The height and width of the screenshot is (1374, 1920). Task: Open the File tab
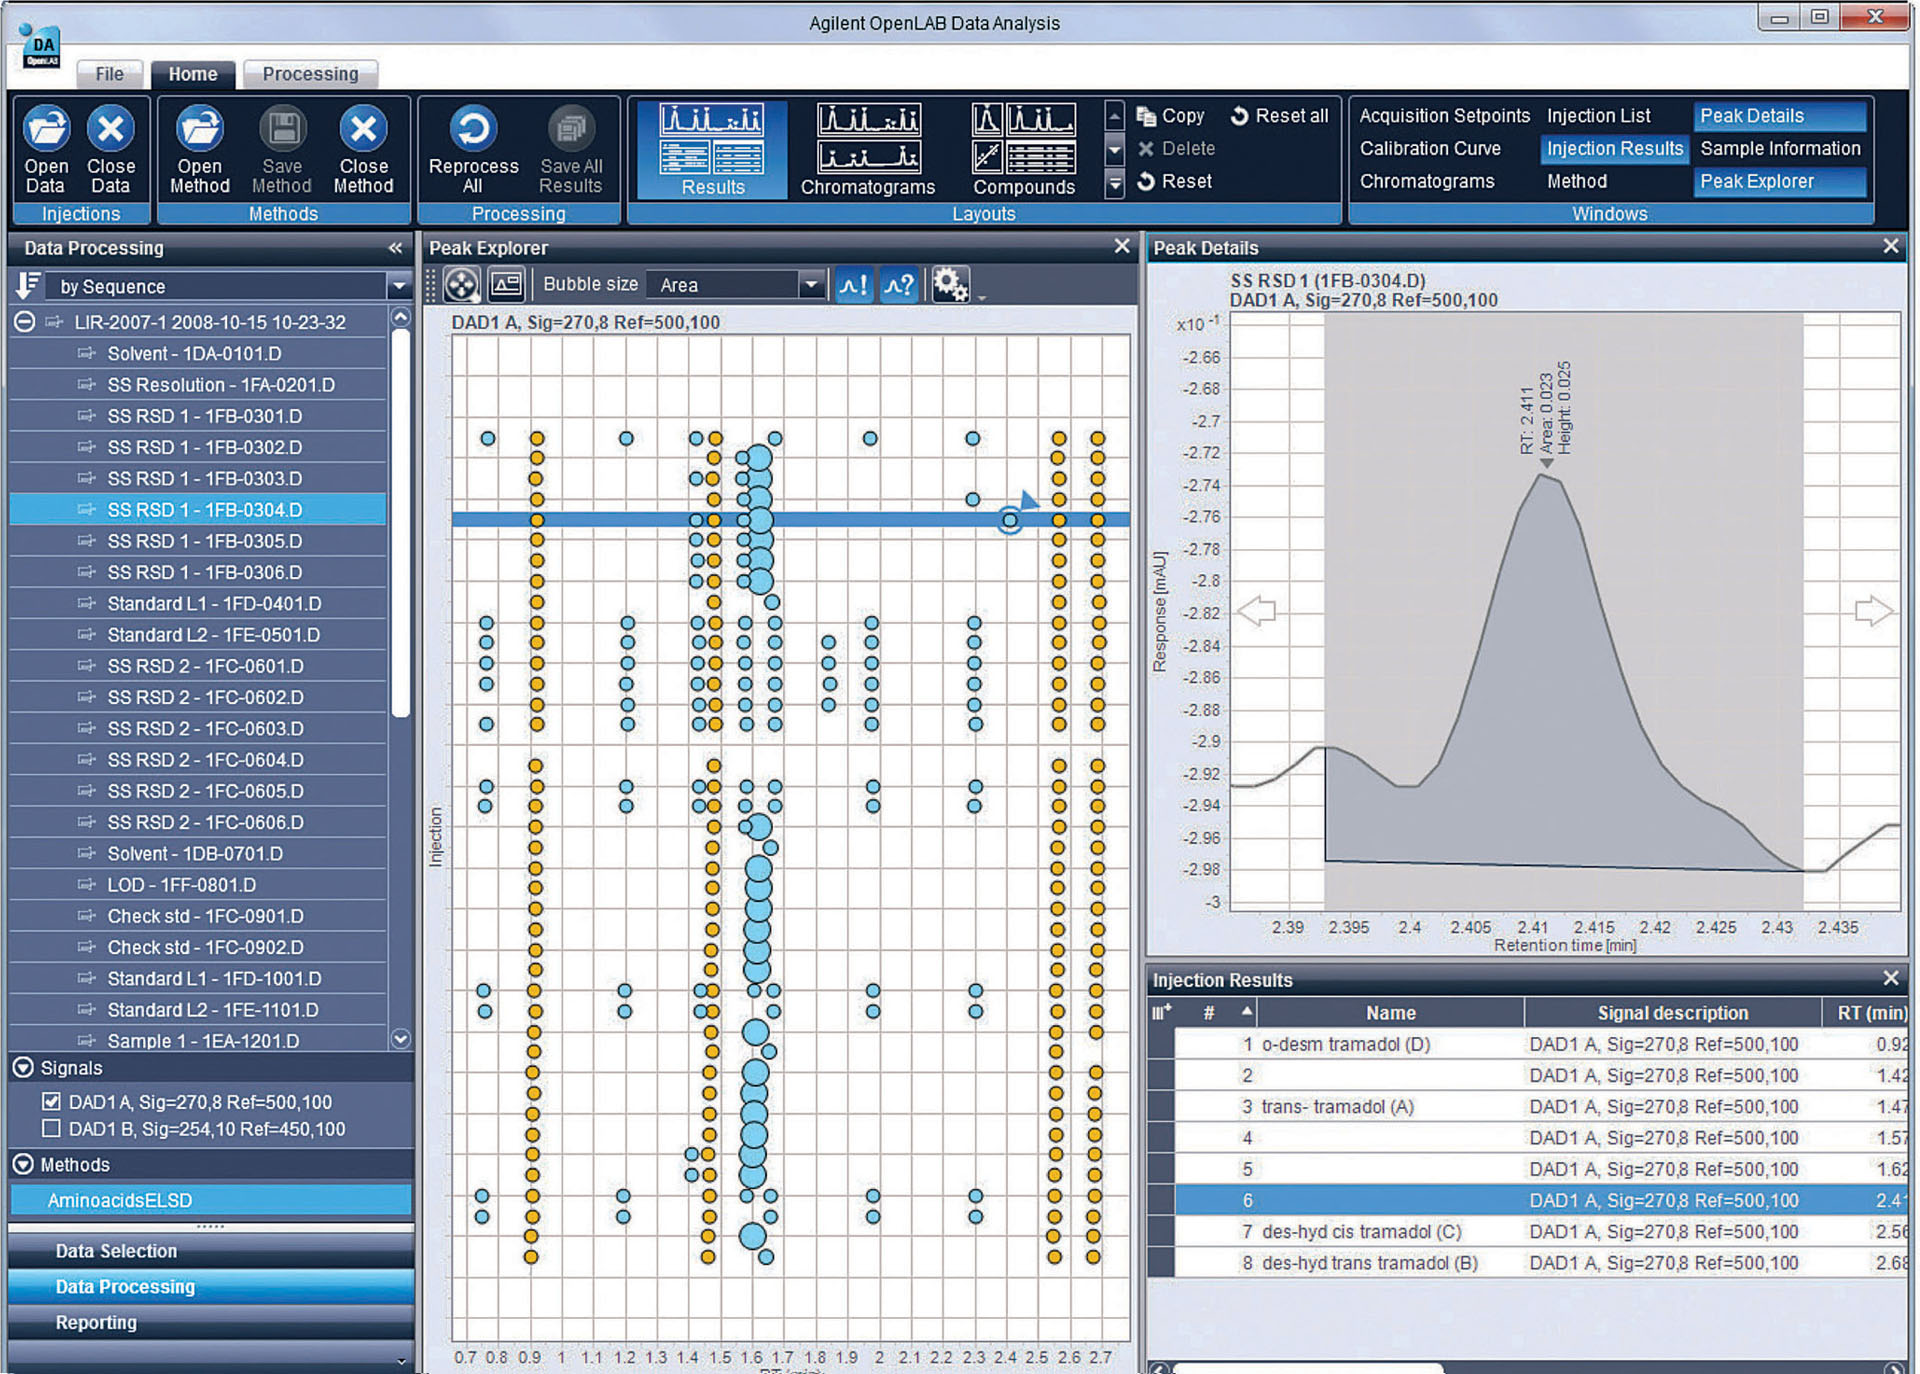[x=109, y=74]
